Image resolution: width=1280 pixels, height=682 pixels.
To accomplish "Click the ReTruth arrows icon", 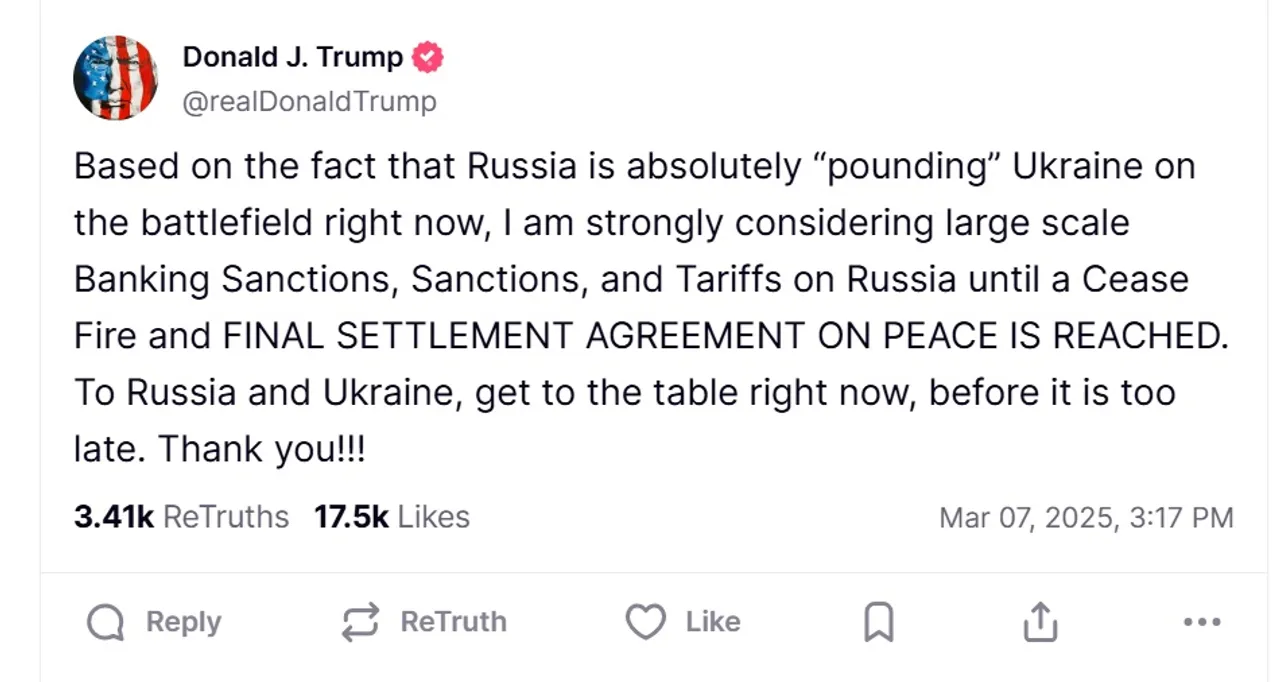I will pyautogui.click(x=360, y=622).
